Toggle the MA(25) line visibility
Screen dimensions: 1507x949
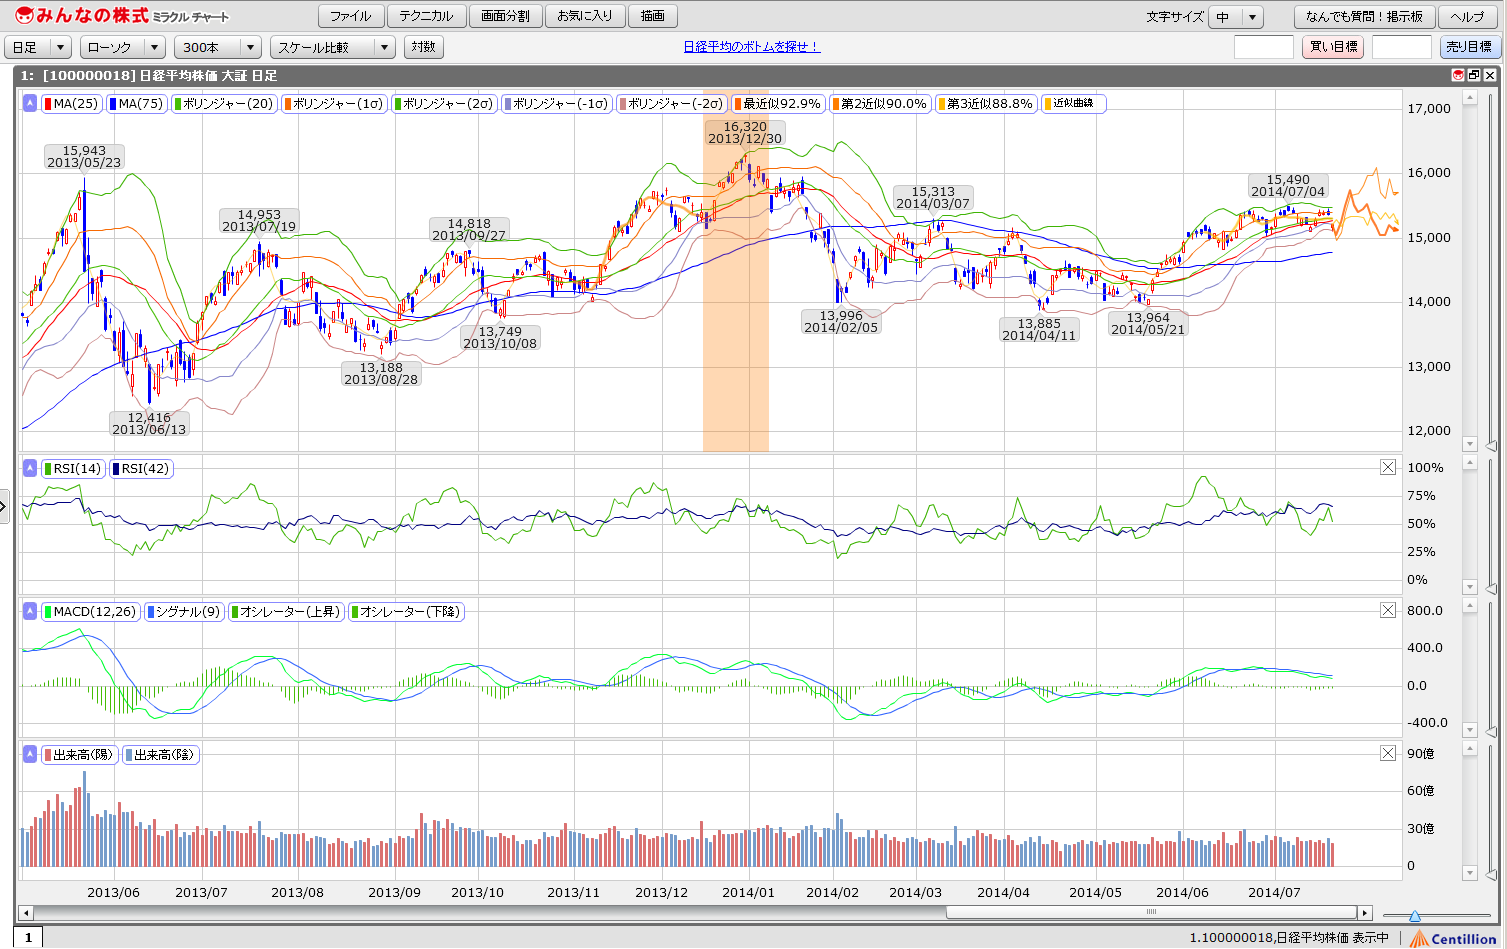point(71,103)
